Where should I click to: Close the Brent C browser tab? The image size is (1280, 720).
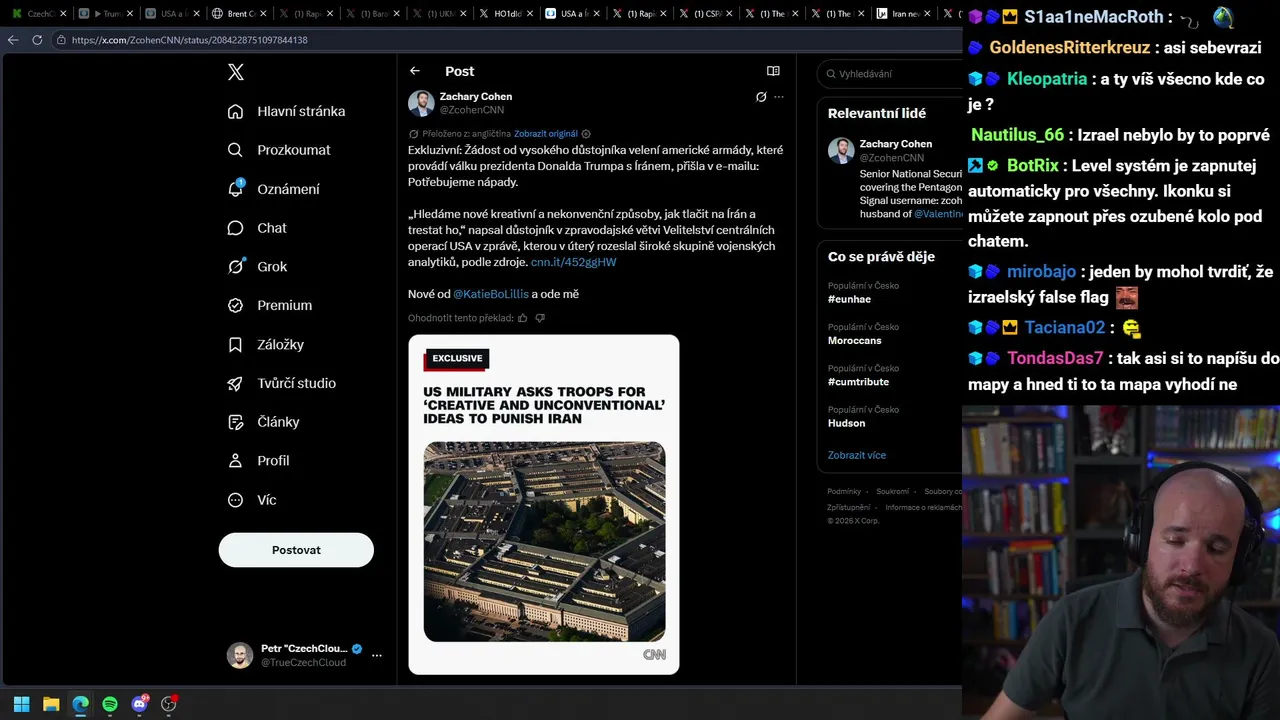[x=263, y=14]
